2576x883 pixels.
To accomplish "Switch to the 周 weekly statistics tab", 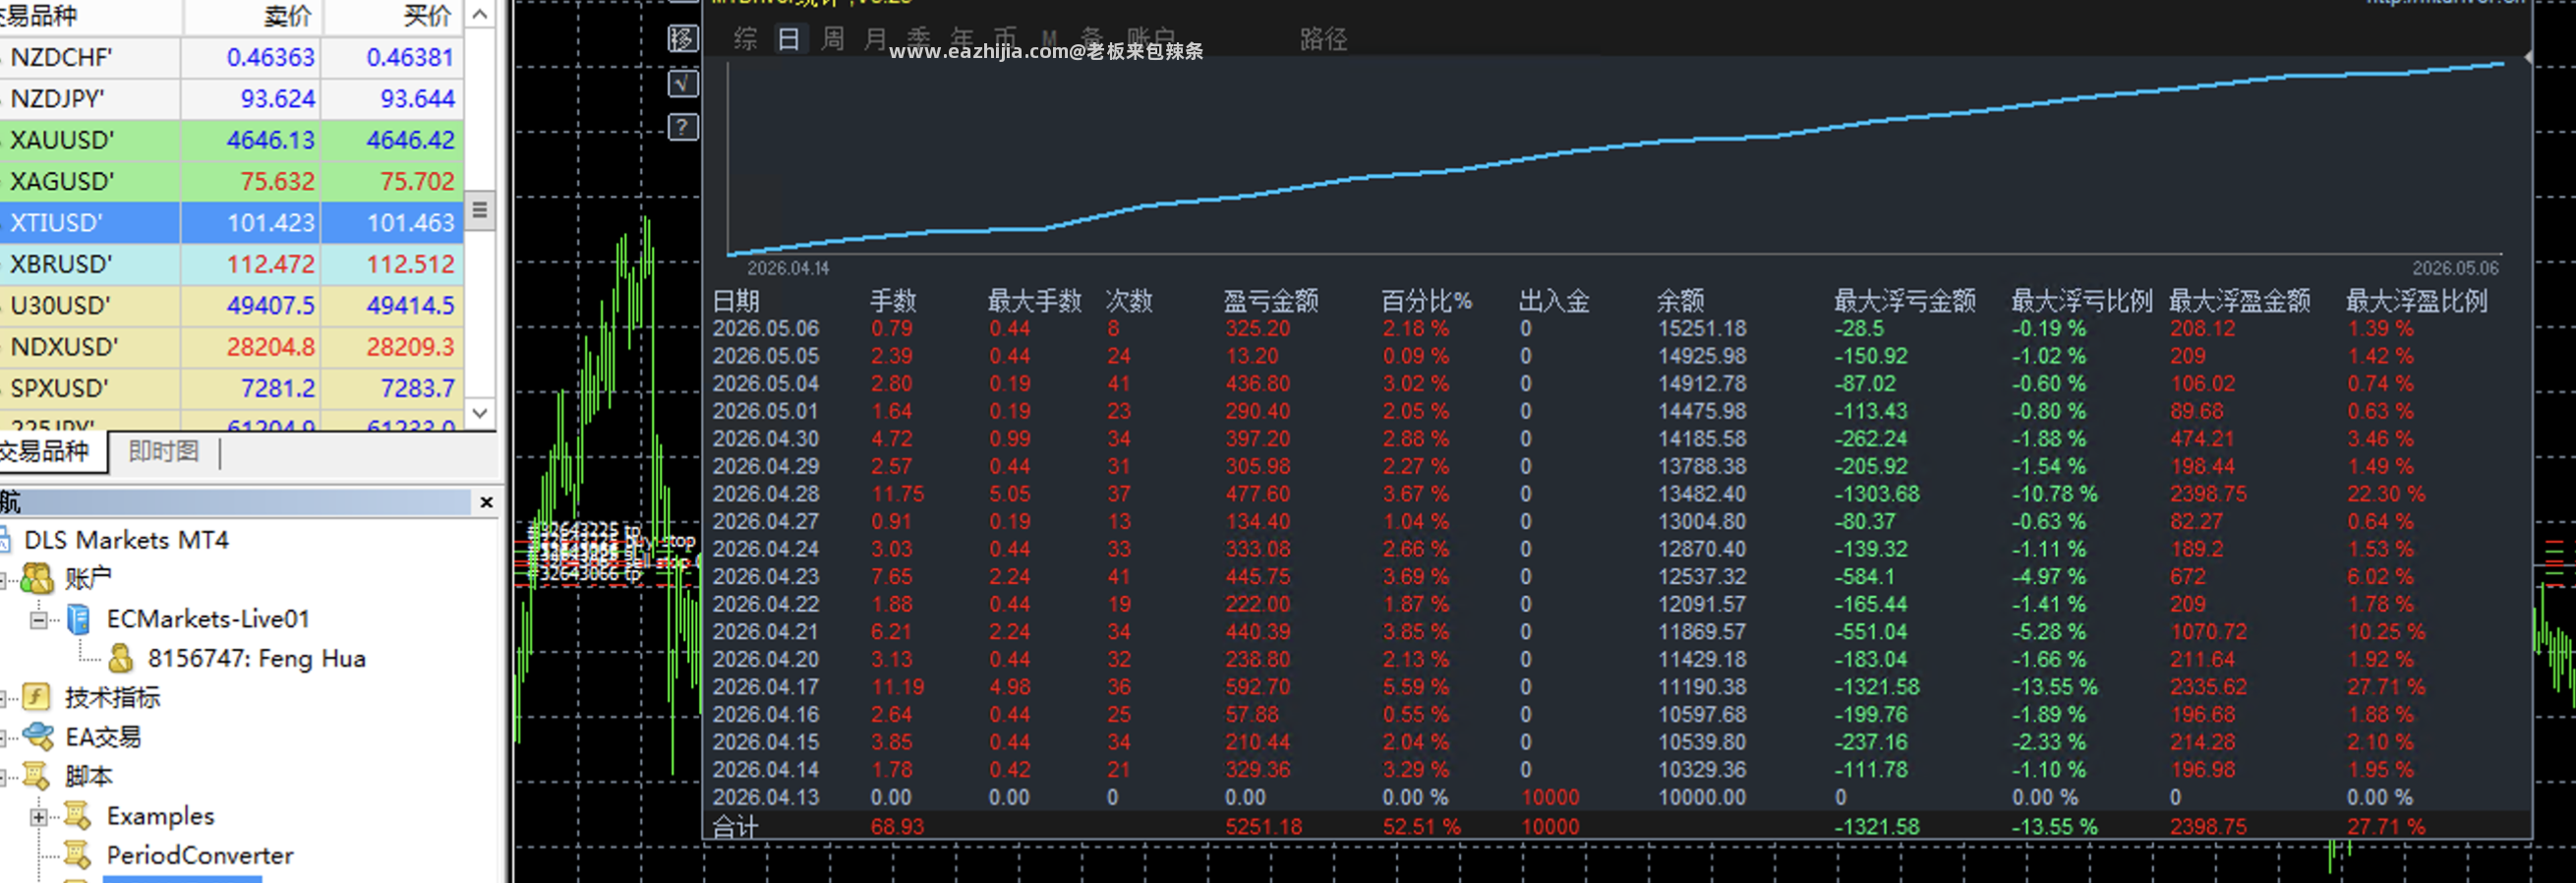I will click(833, 39).
